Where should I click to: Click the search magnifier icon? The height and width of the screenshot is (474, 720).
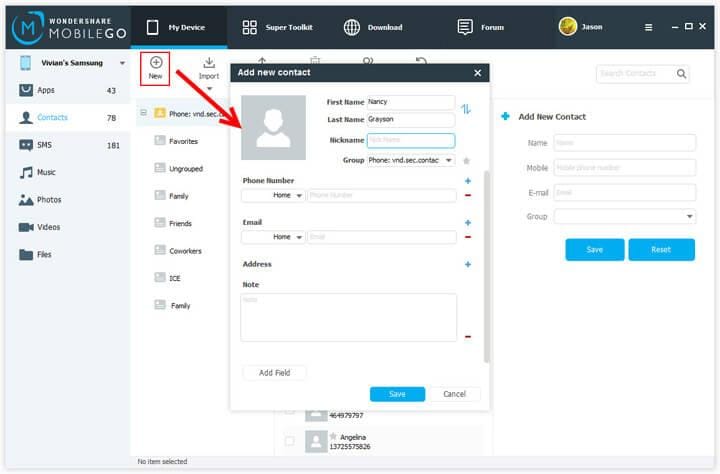[x=681, y=73]
